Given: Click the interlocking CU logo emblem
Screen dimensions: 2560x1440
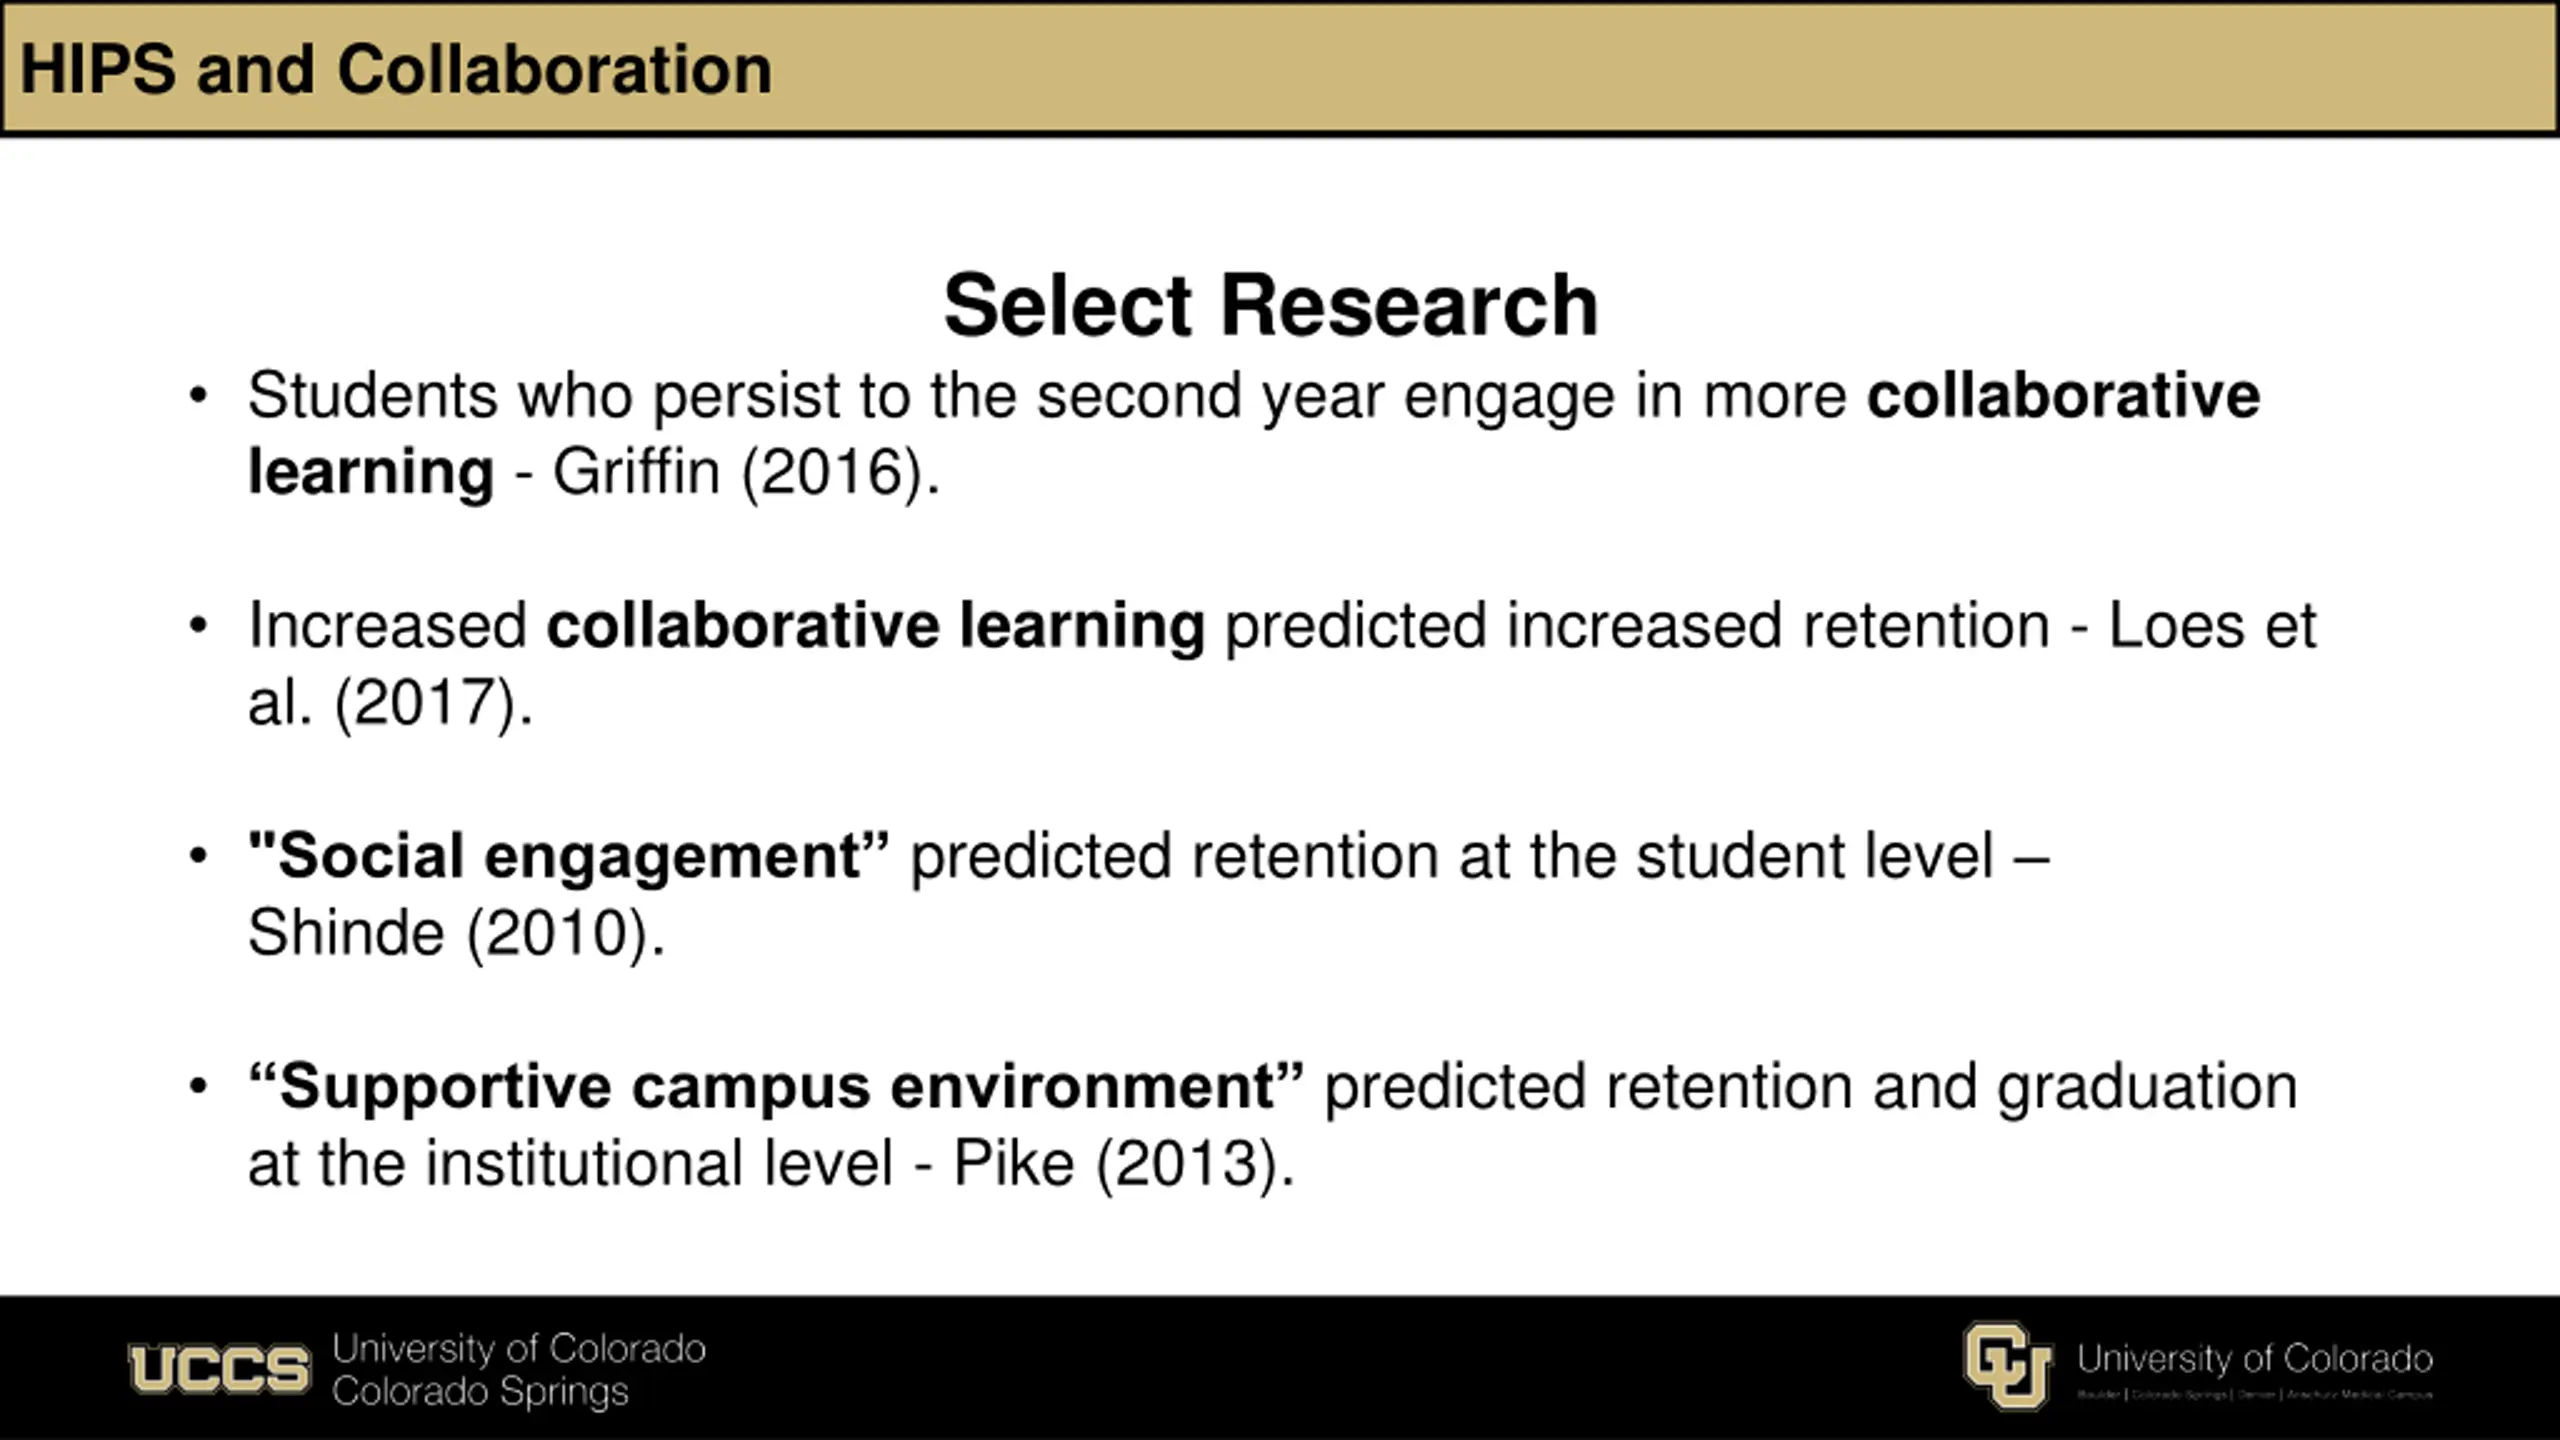Looking at the screenshot, I should (2008, 1366).
